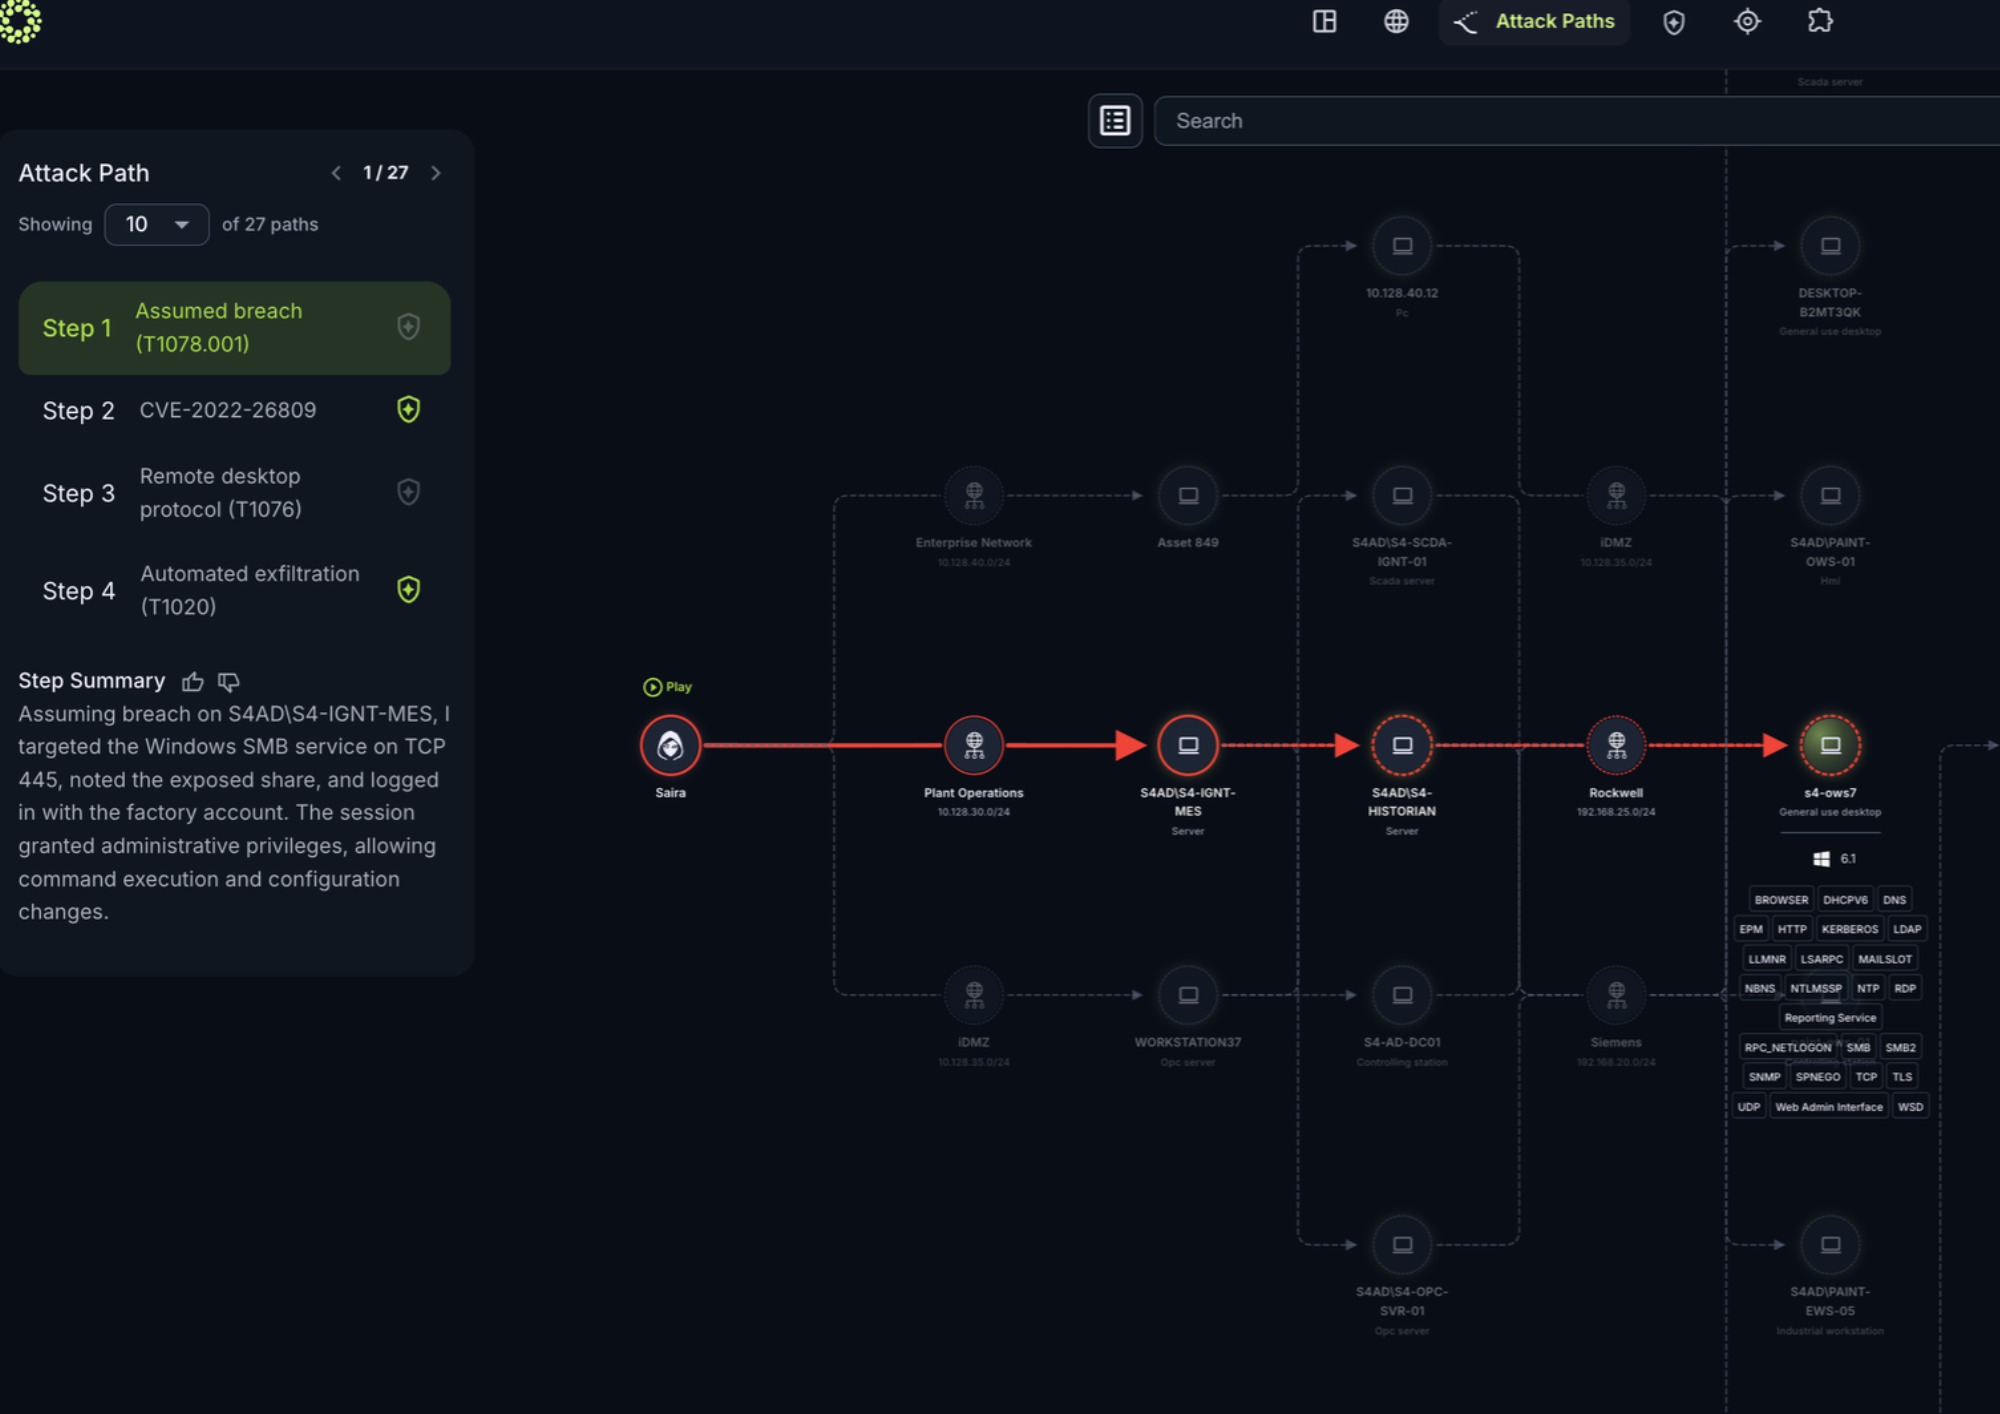Click the RPC_NETLOGON service tag

point(1788,1048)
